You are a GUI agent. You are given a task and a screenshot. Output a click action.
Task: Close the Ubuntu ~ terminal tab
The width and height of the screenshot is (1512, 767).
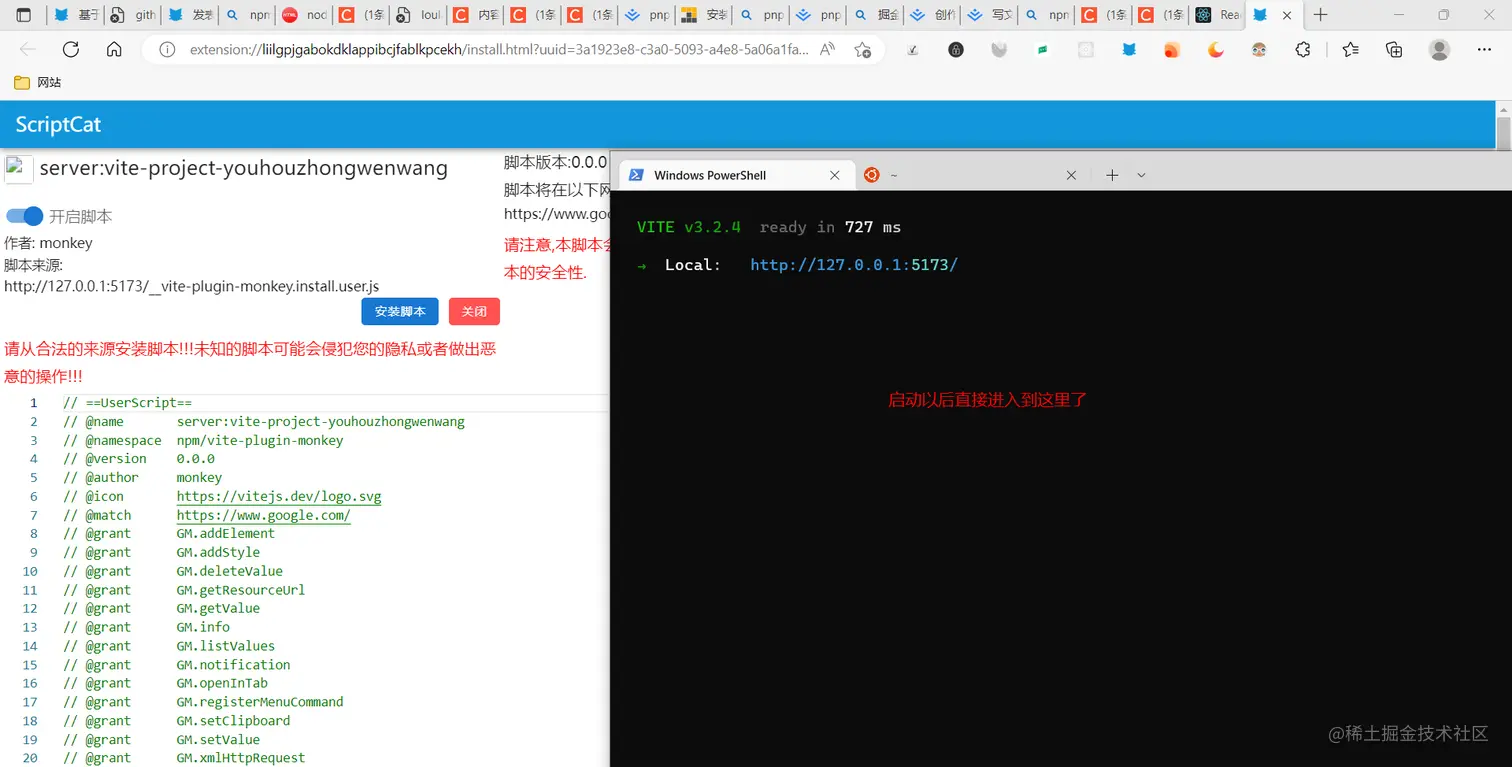(x=1071, y=175)
